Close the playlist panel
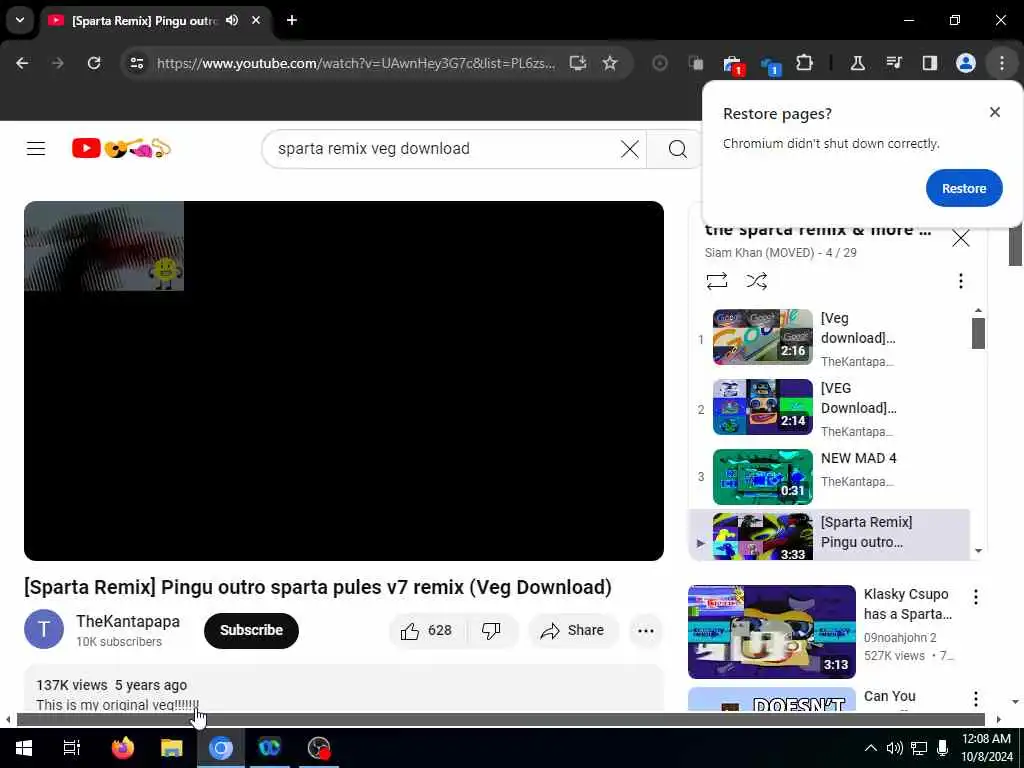This screenshot has height=768, width=1024. (x=961, y=238)
